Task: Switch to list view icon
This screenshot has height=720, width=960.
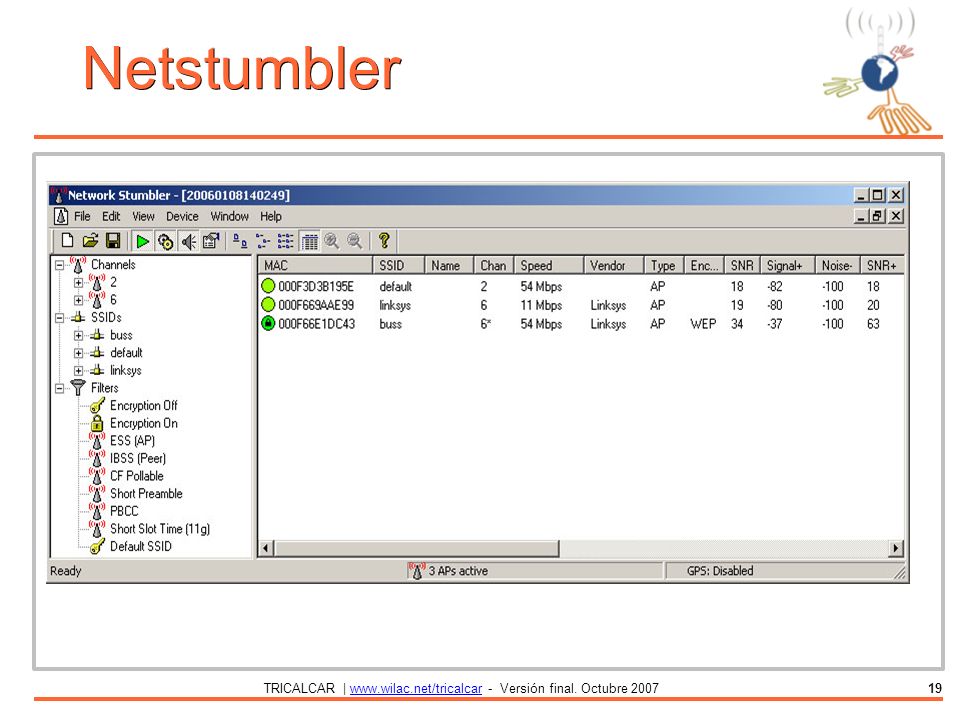Action: (285, 241)
